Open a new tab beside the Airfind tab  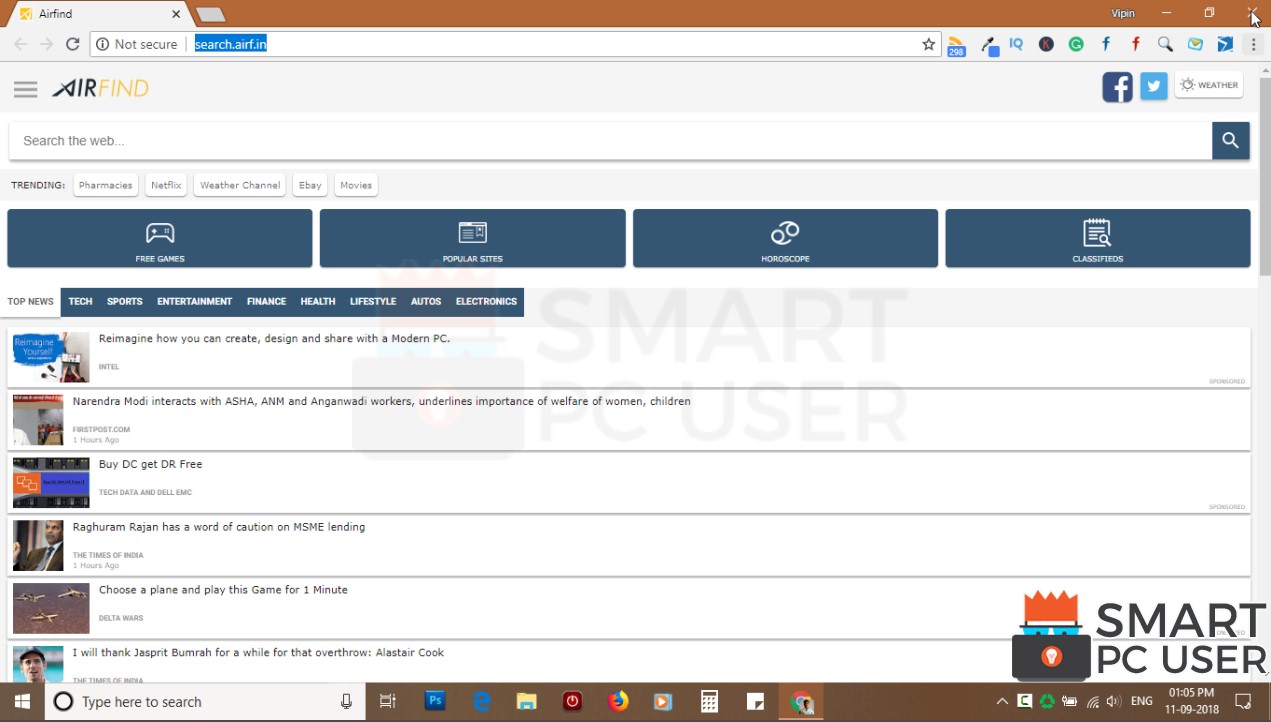[210, 14]
